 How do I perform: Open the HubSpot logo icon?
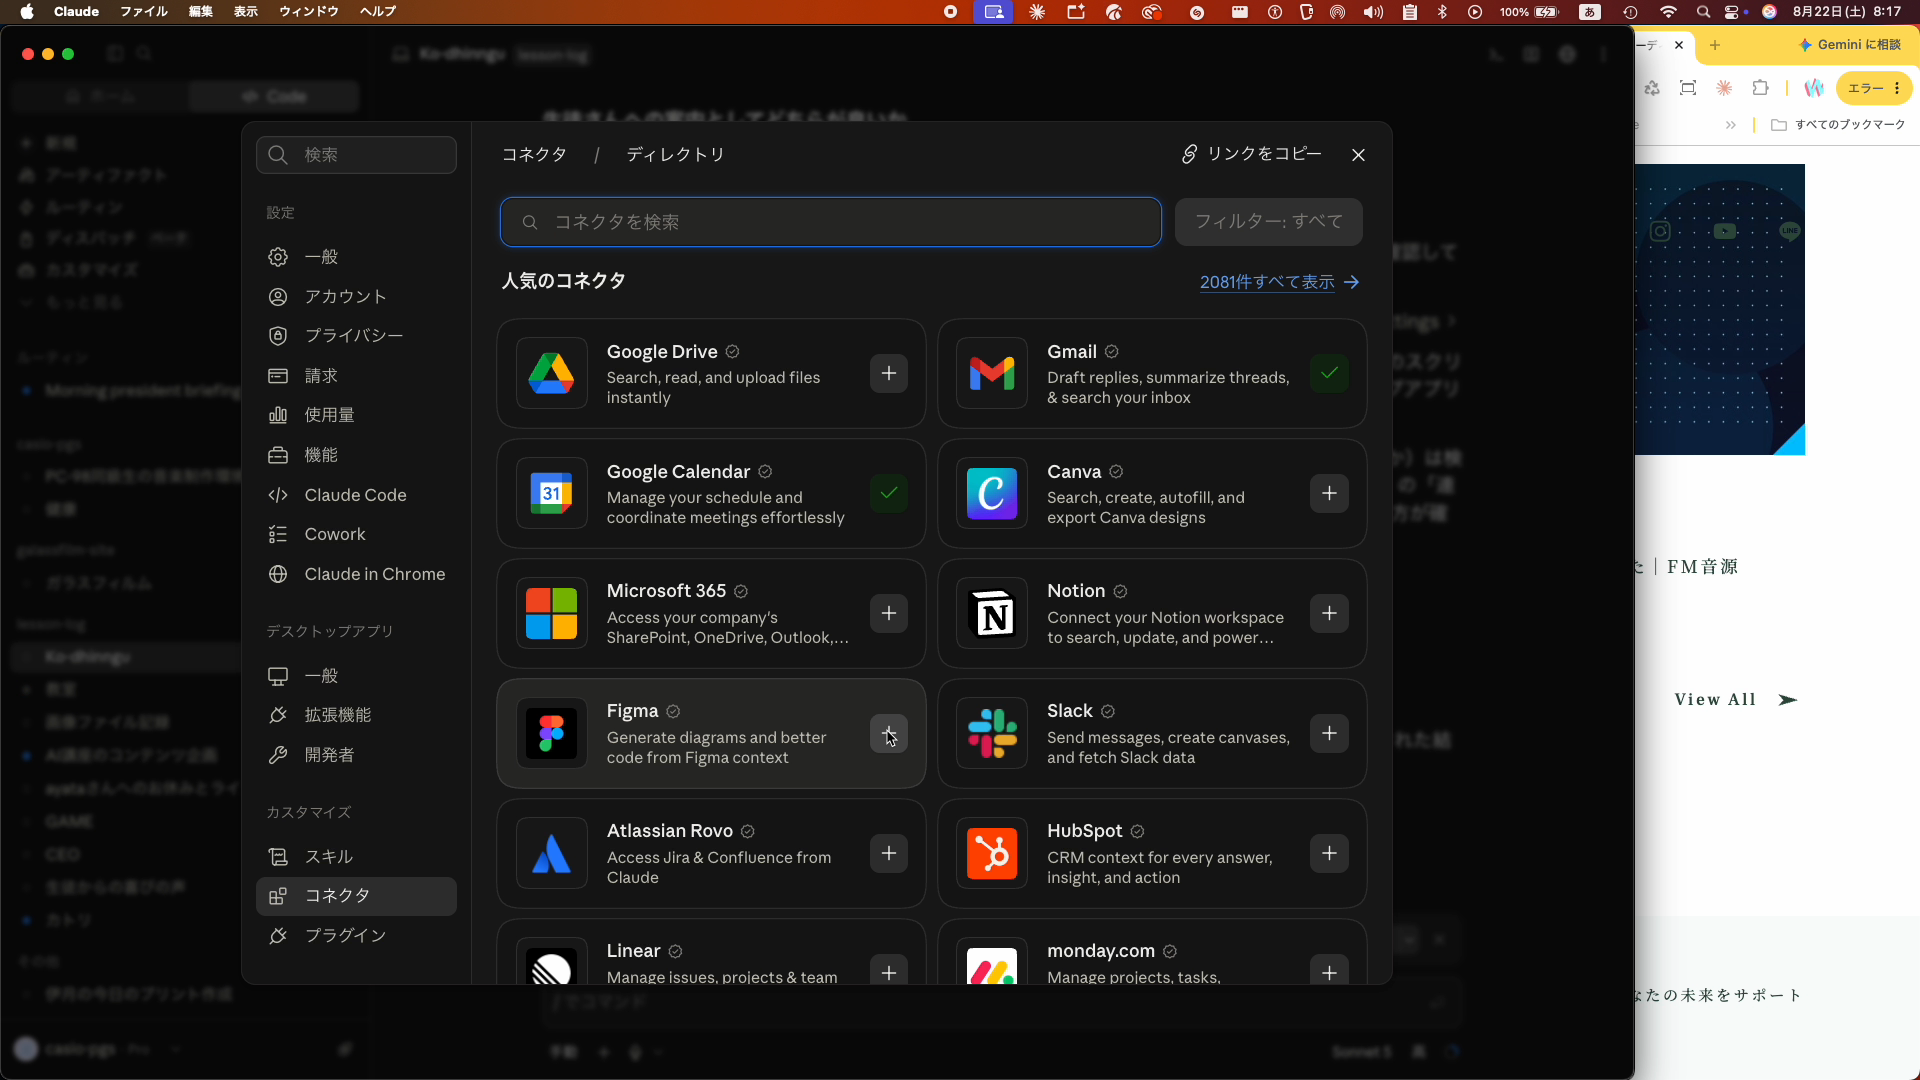coord(992,853)
